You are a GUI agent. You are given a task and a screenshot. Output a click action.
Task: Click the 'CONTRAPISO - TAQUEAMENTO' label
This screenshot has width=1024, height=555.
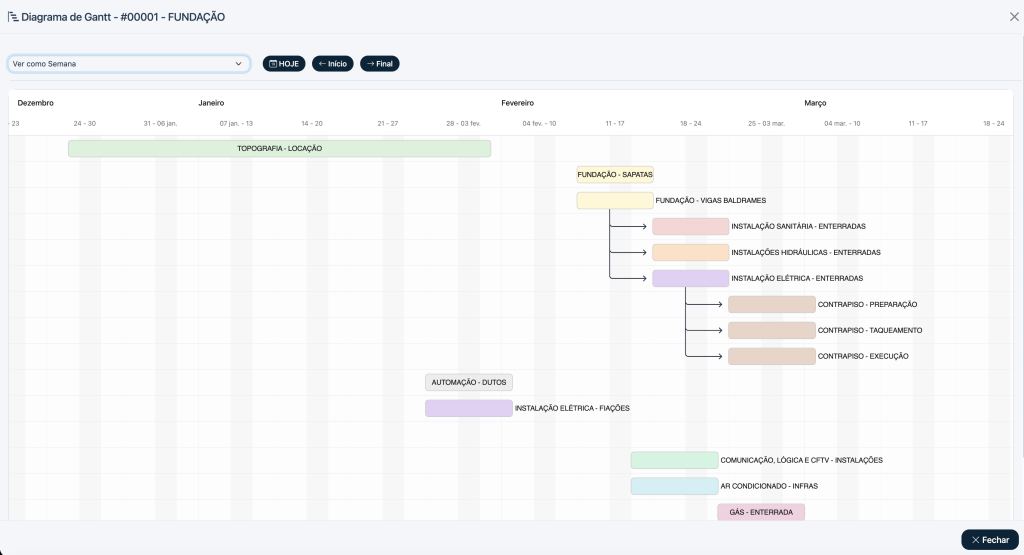coord(870,330)
